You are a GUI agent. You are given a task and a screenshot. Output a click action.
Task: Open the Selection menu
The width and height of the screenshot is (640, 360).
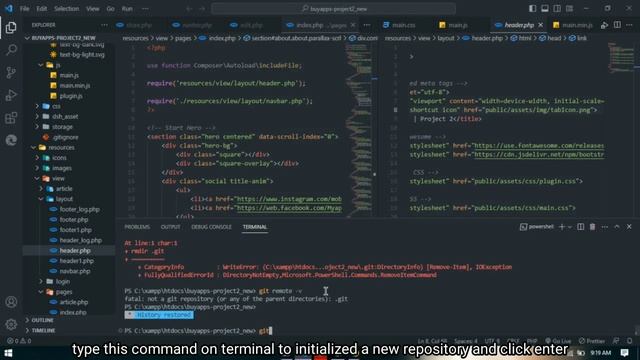pyautogui.click(x=66, y=9)
